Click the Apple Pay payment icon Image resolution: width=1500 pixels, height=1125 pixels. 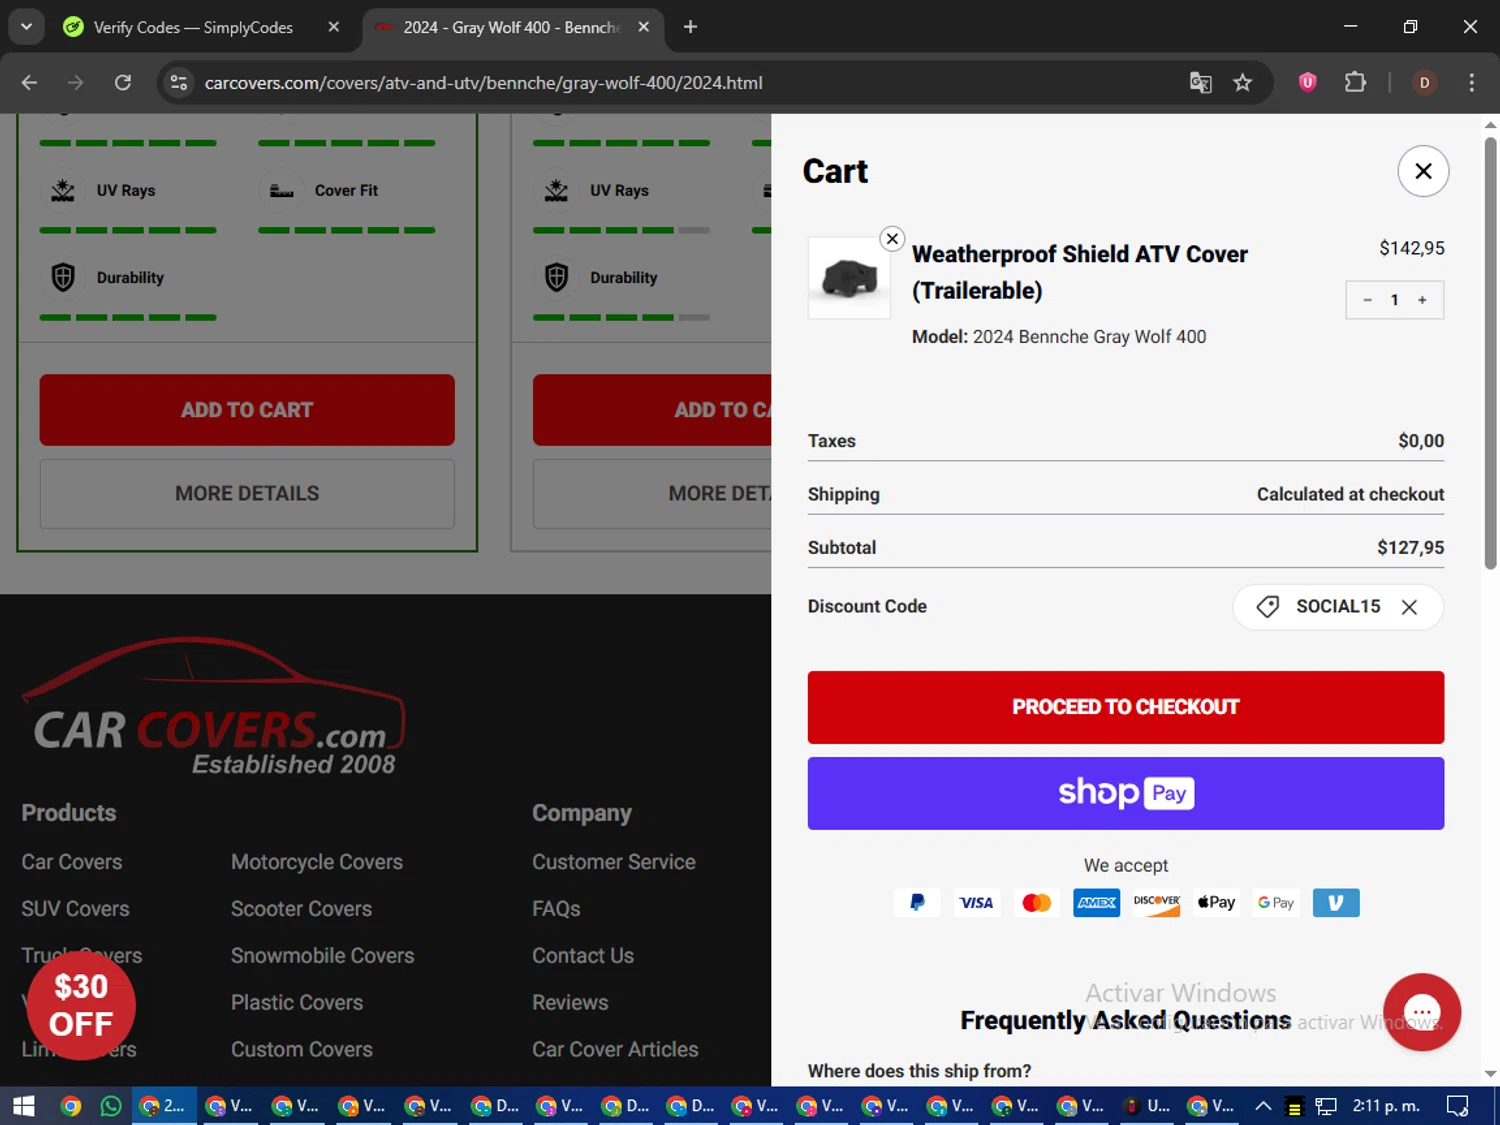click(1216, 903)
